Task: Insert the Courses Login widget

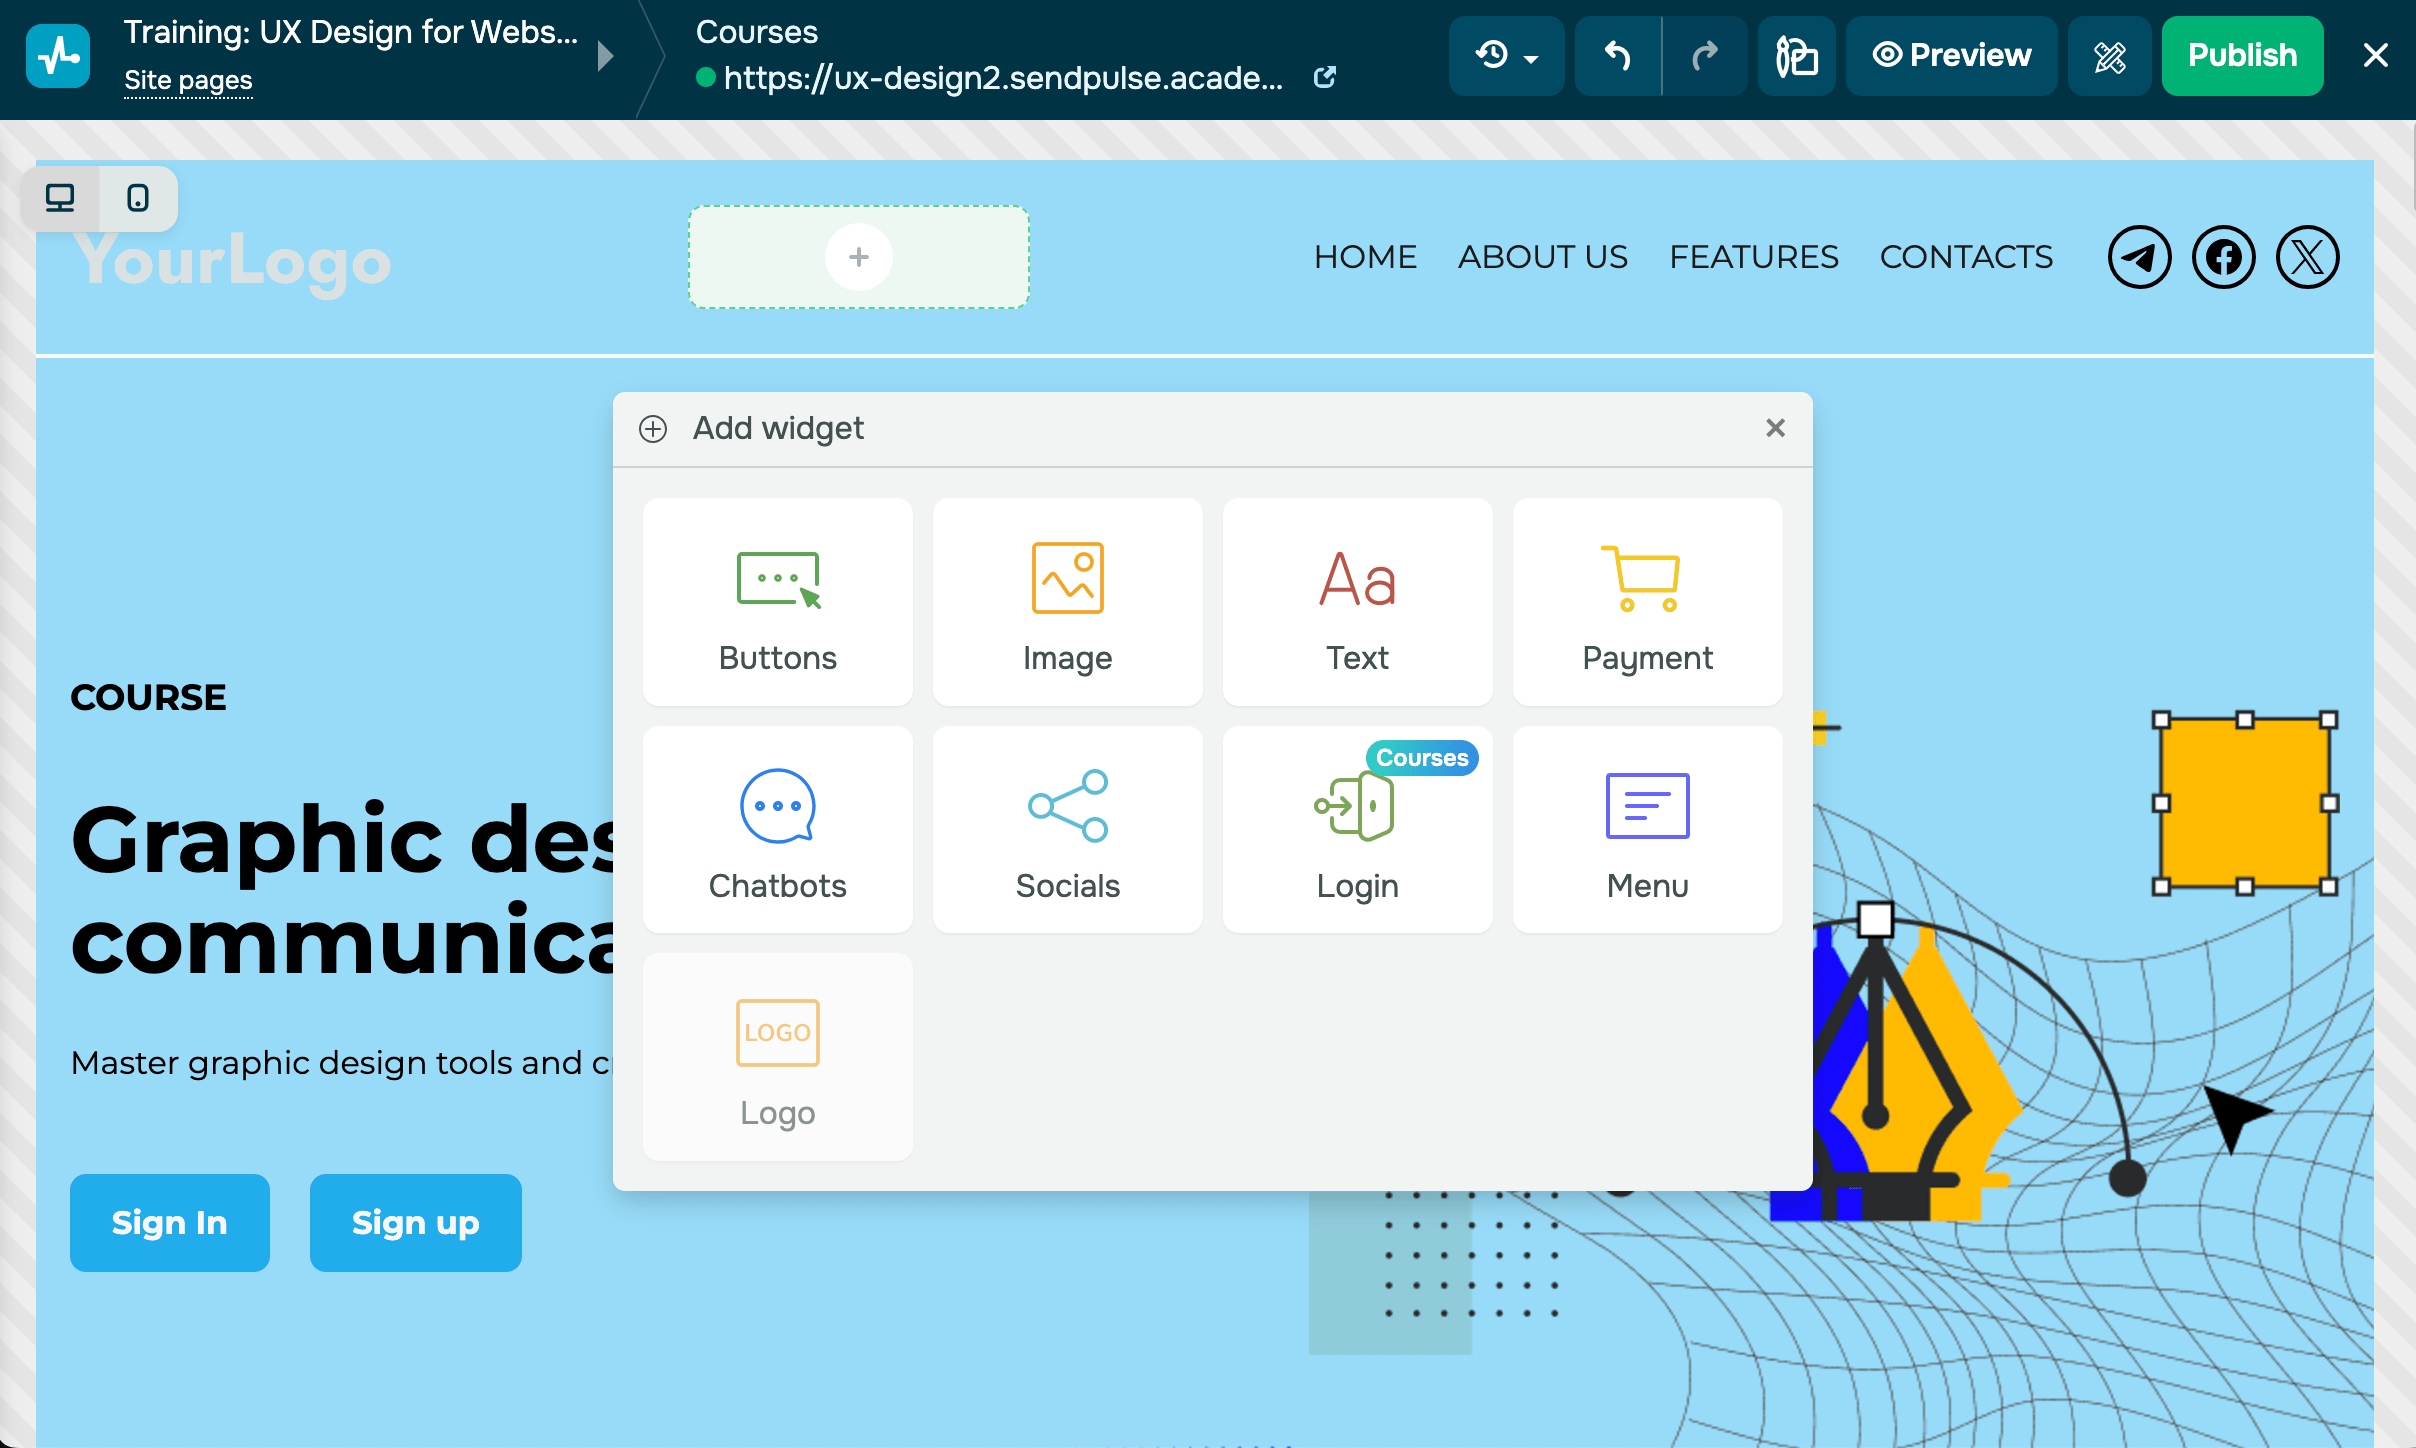Action: 1357,830
